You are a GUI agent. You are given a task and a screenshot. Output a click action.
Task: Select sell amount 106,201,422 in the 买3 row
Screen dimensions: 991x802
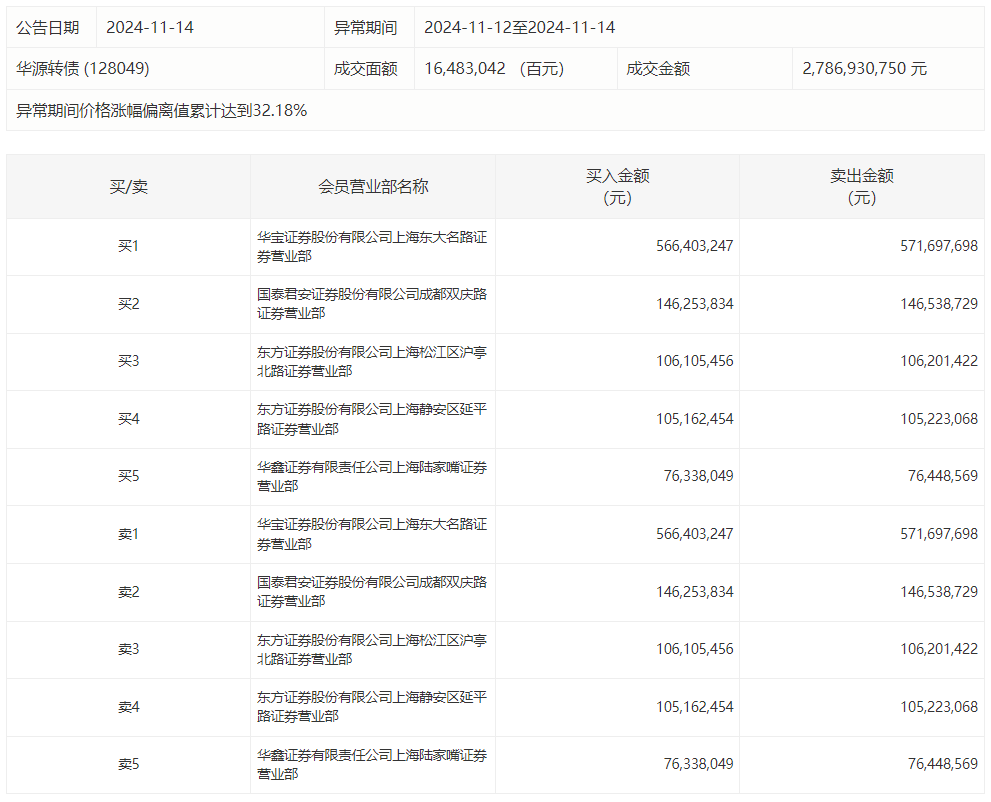(x=939, y=362)
